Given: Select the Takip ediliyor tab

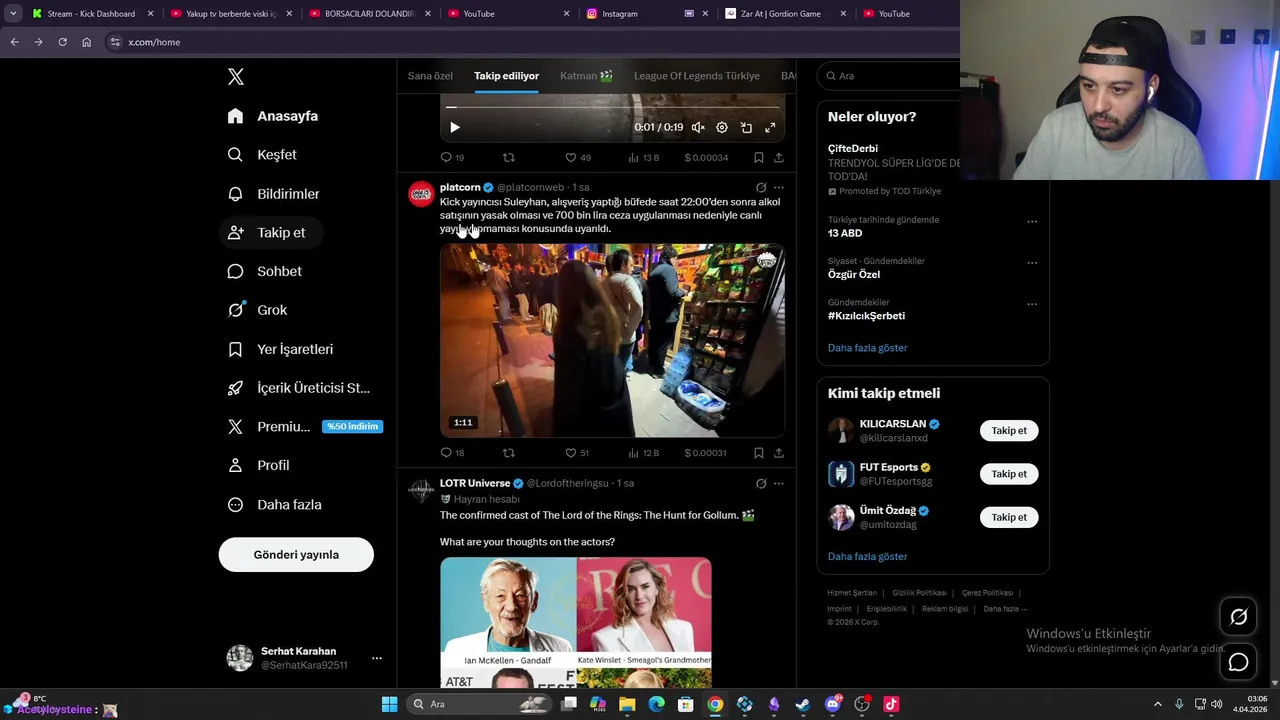Looking at the screenshot, I should (x=506, y=76).
